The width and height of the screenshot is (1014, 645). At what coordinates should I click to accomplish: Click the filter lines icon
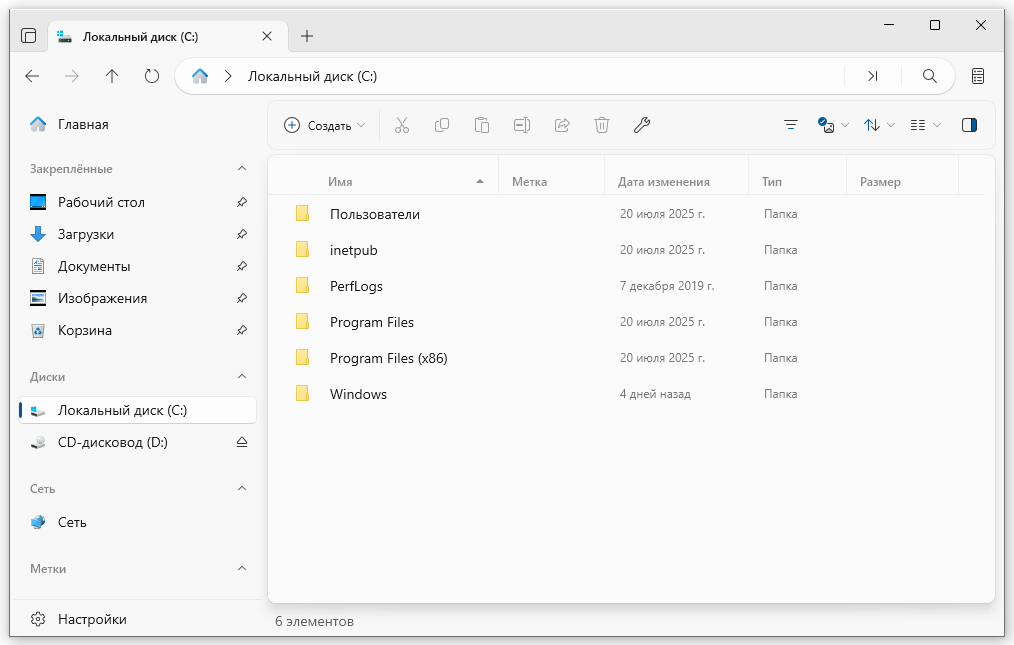(790, 125)
